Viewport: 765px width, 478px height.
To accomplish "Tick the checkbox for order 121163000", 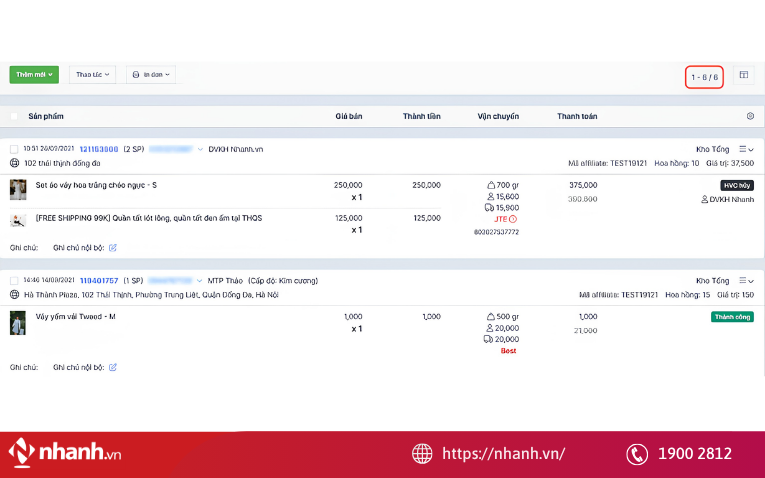I will click(x=14, y=149).
